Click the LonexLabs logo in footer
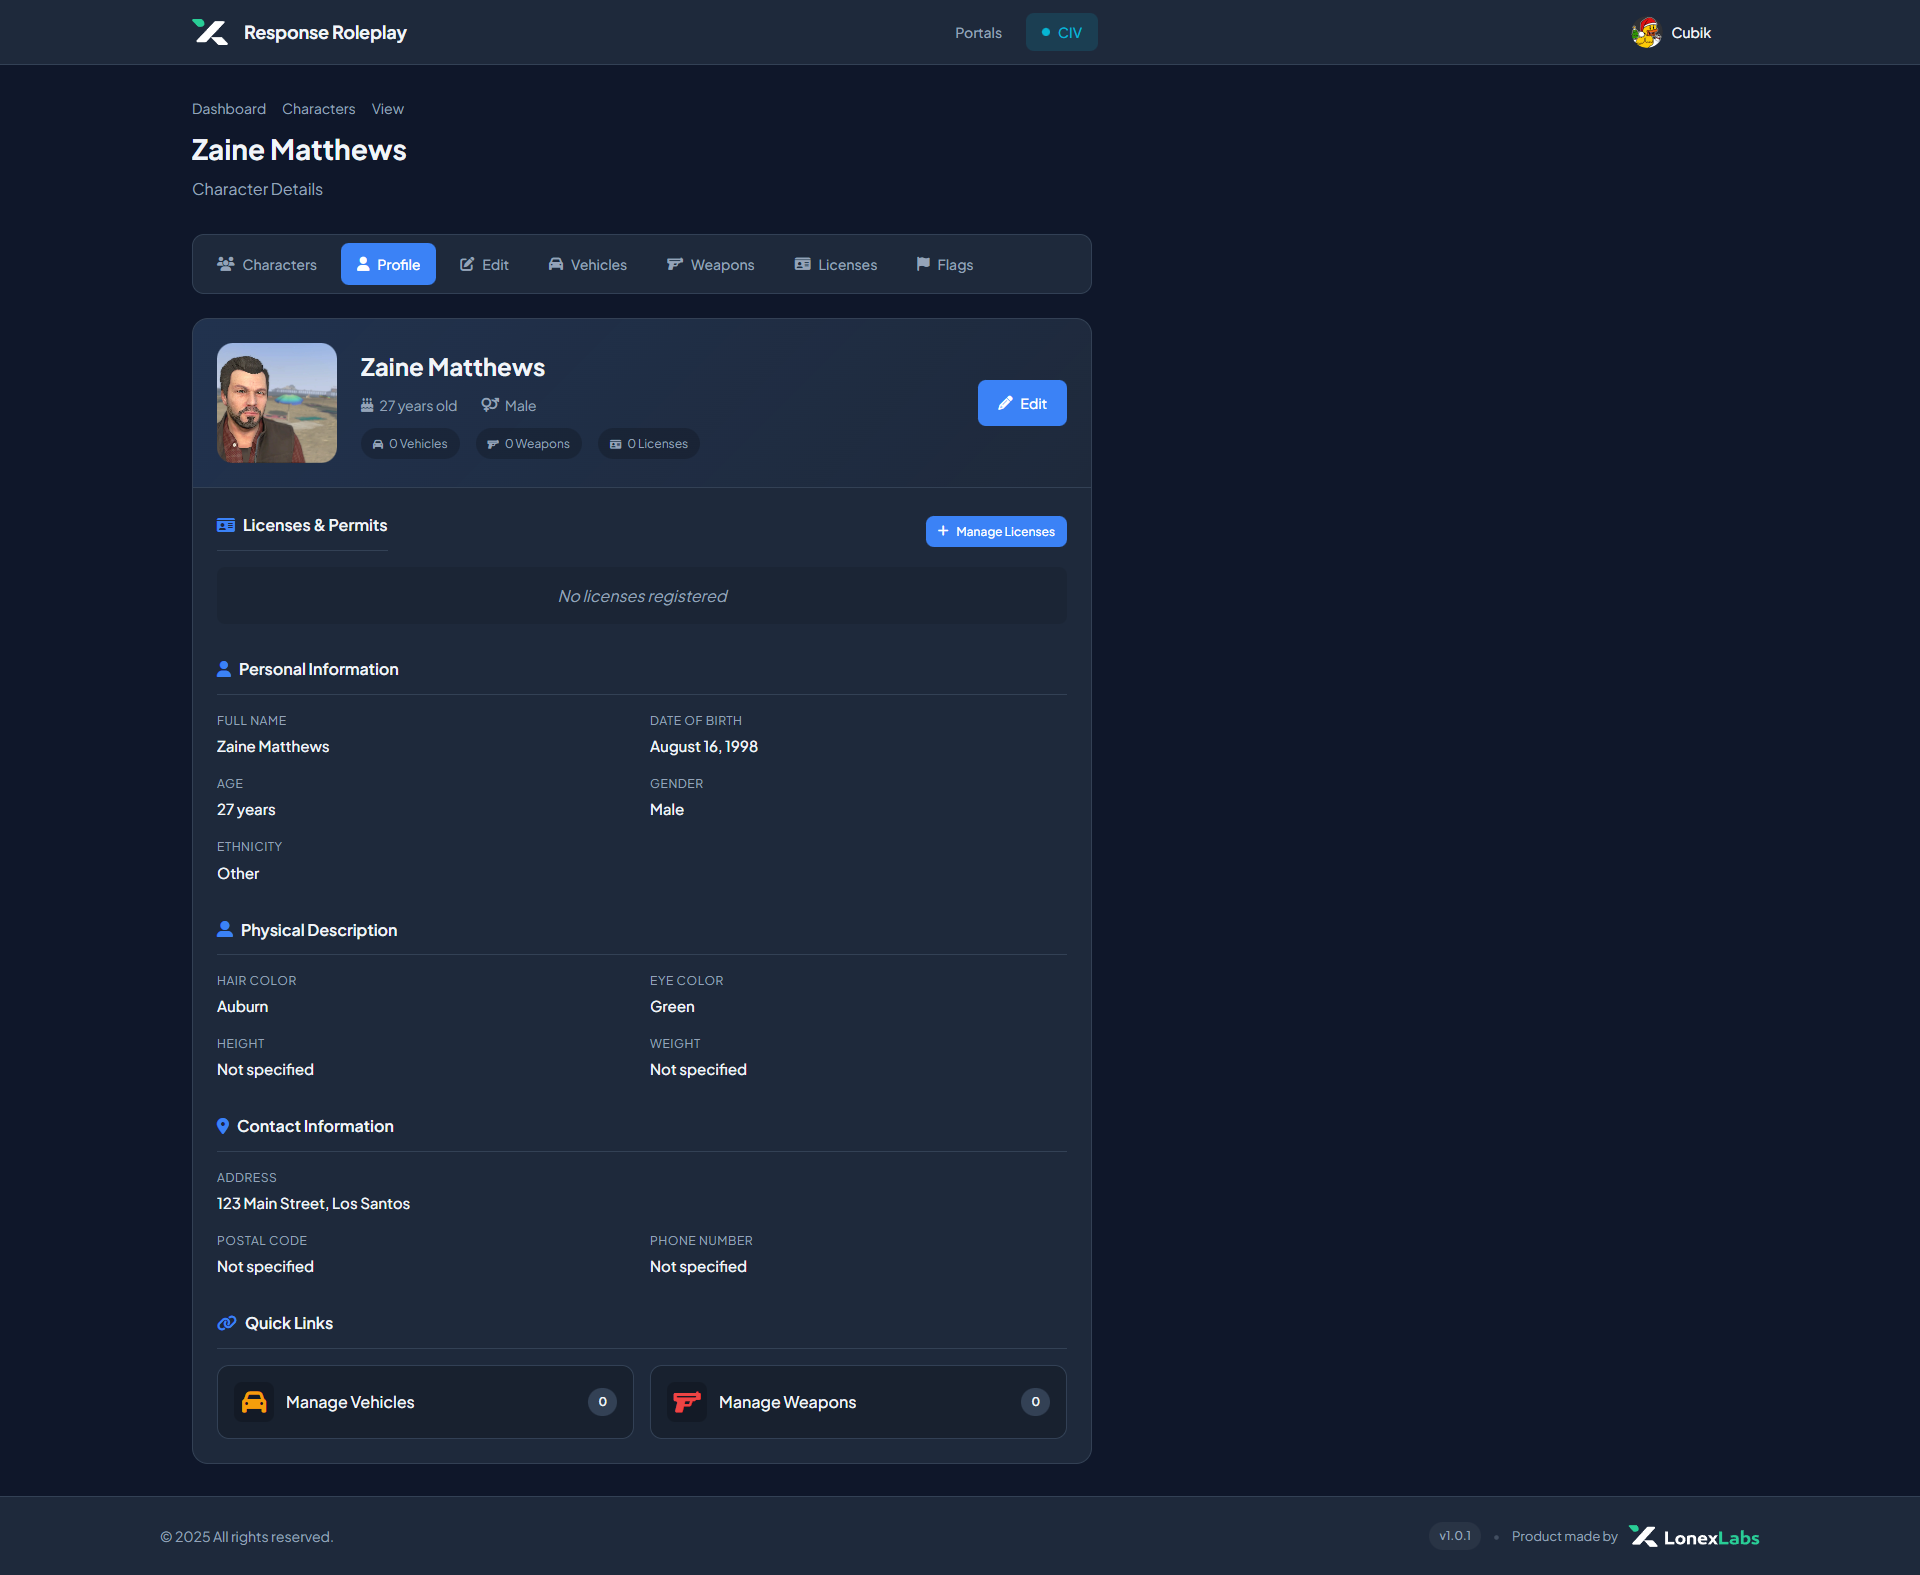 coord(1694,1537)
